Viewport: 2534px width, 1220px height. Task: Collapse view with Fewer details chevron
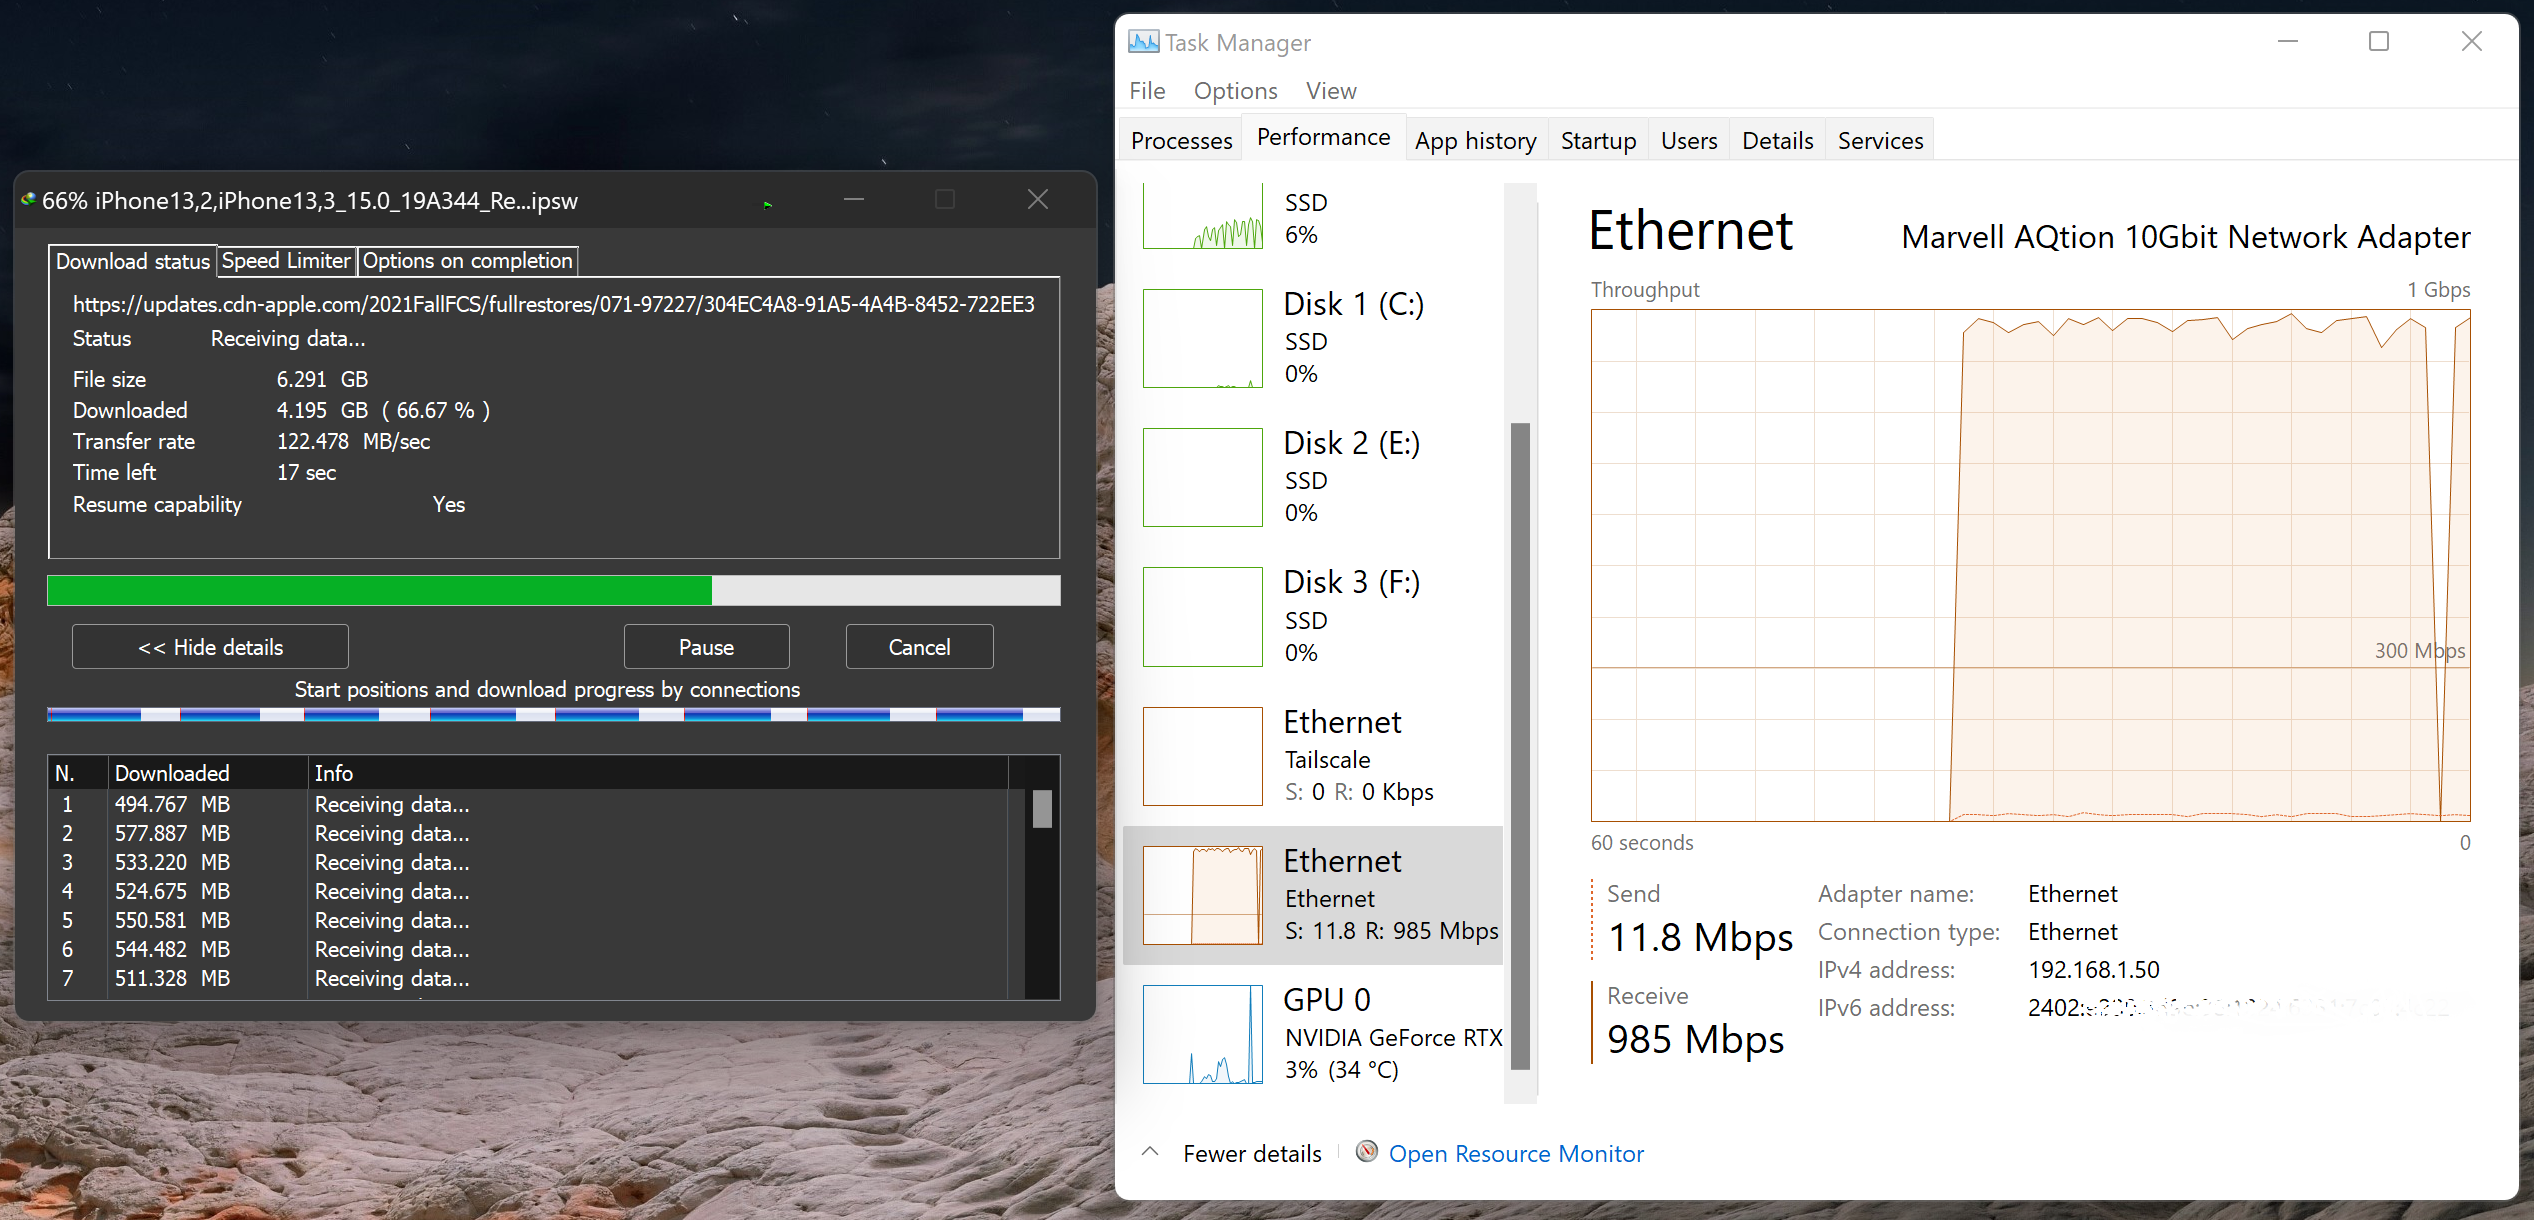pyautogui.click(x=1150, y=1152)
